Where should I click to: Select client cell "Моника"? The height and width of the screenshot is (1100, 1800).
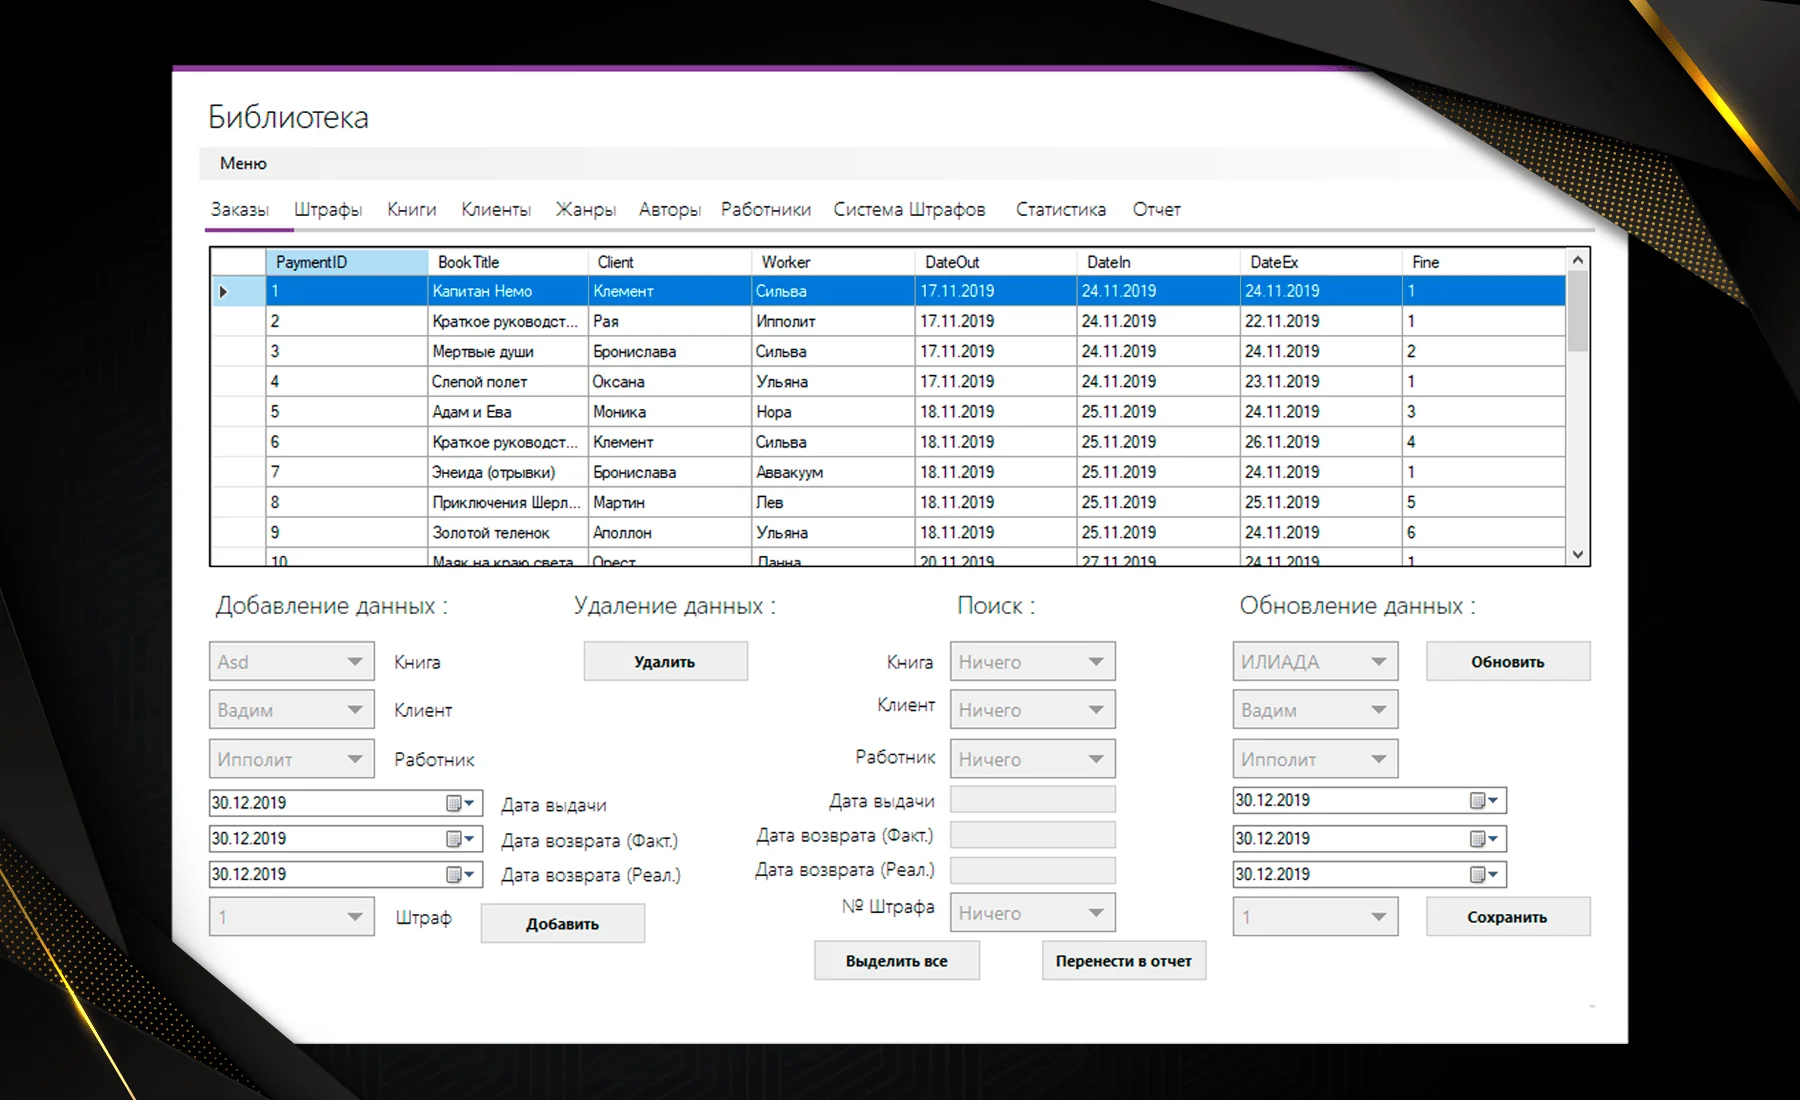point(670,412)
